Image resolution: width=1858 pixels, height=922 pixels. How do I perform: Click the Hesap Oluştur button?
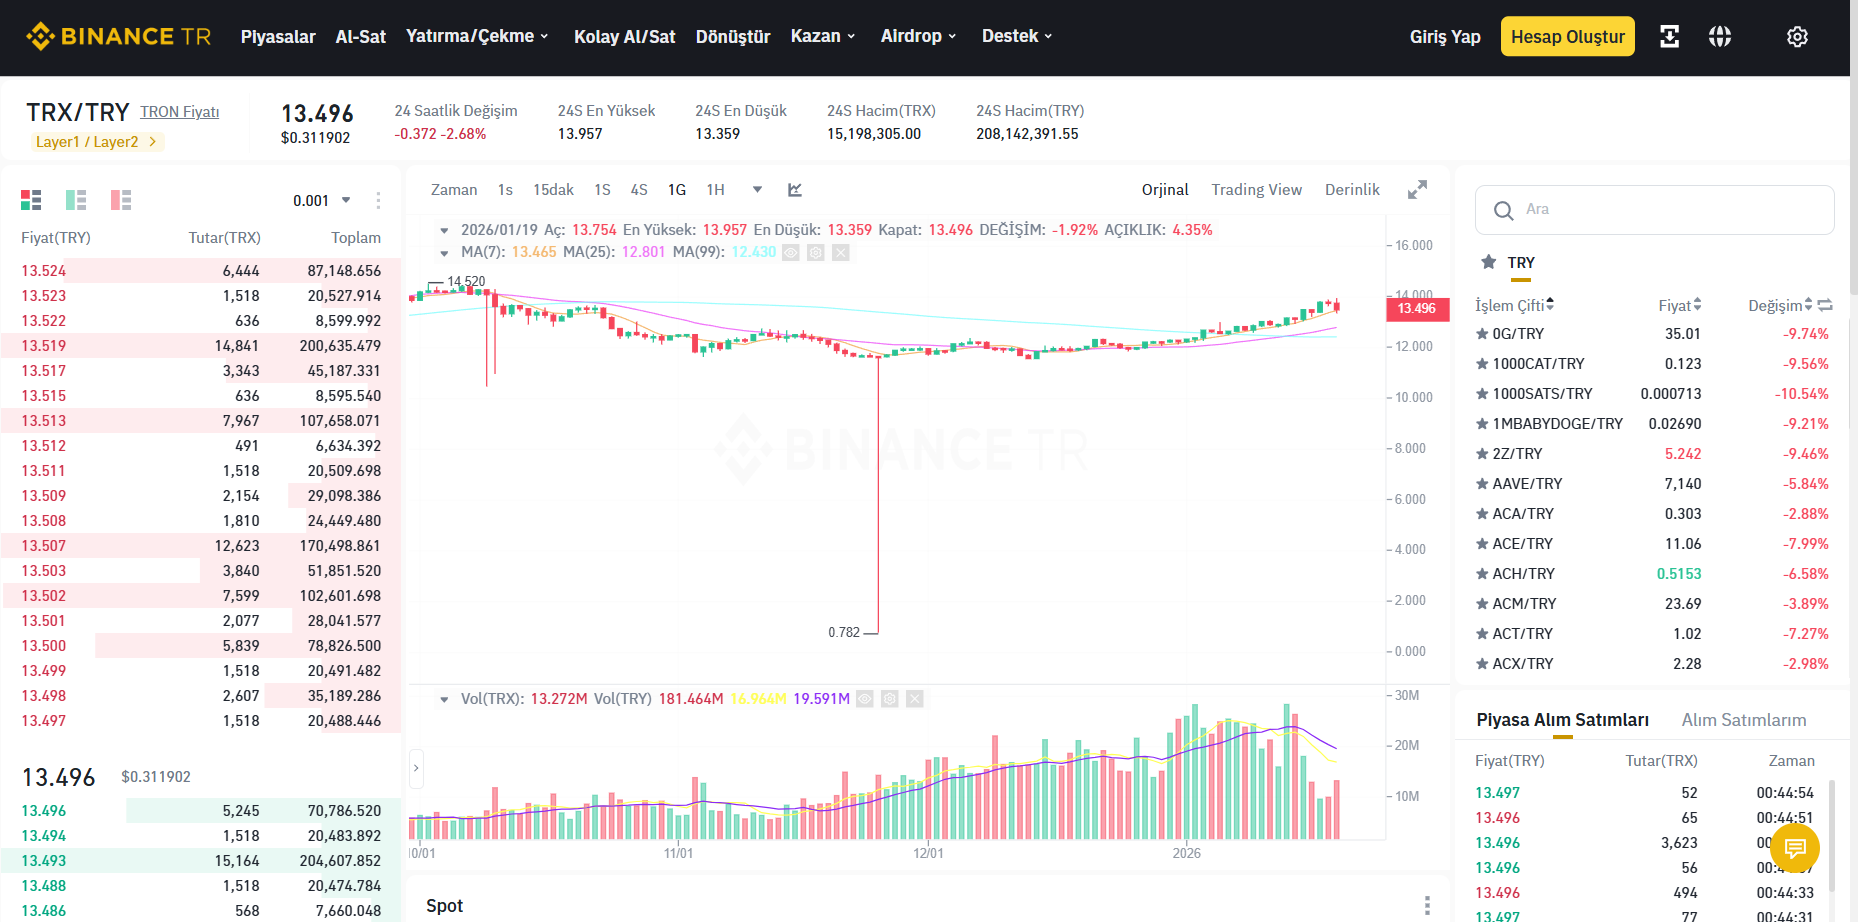1567,37
